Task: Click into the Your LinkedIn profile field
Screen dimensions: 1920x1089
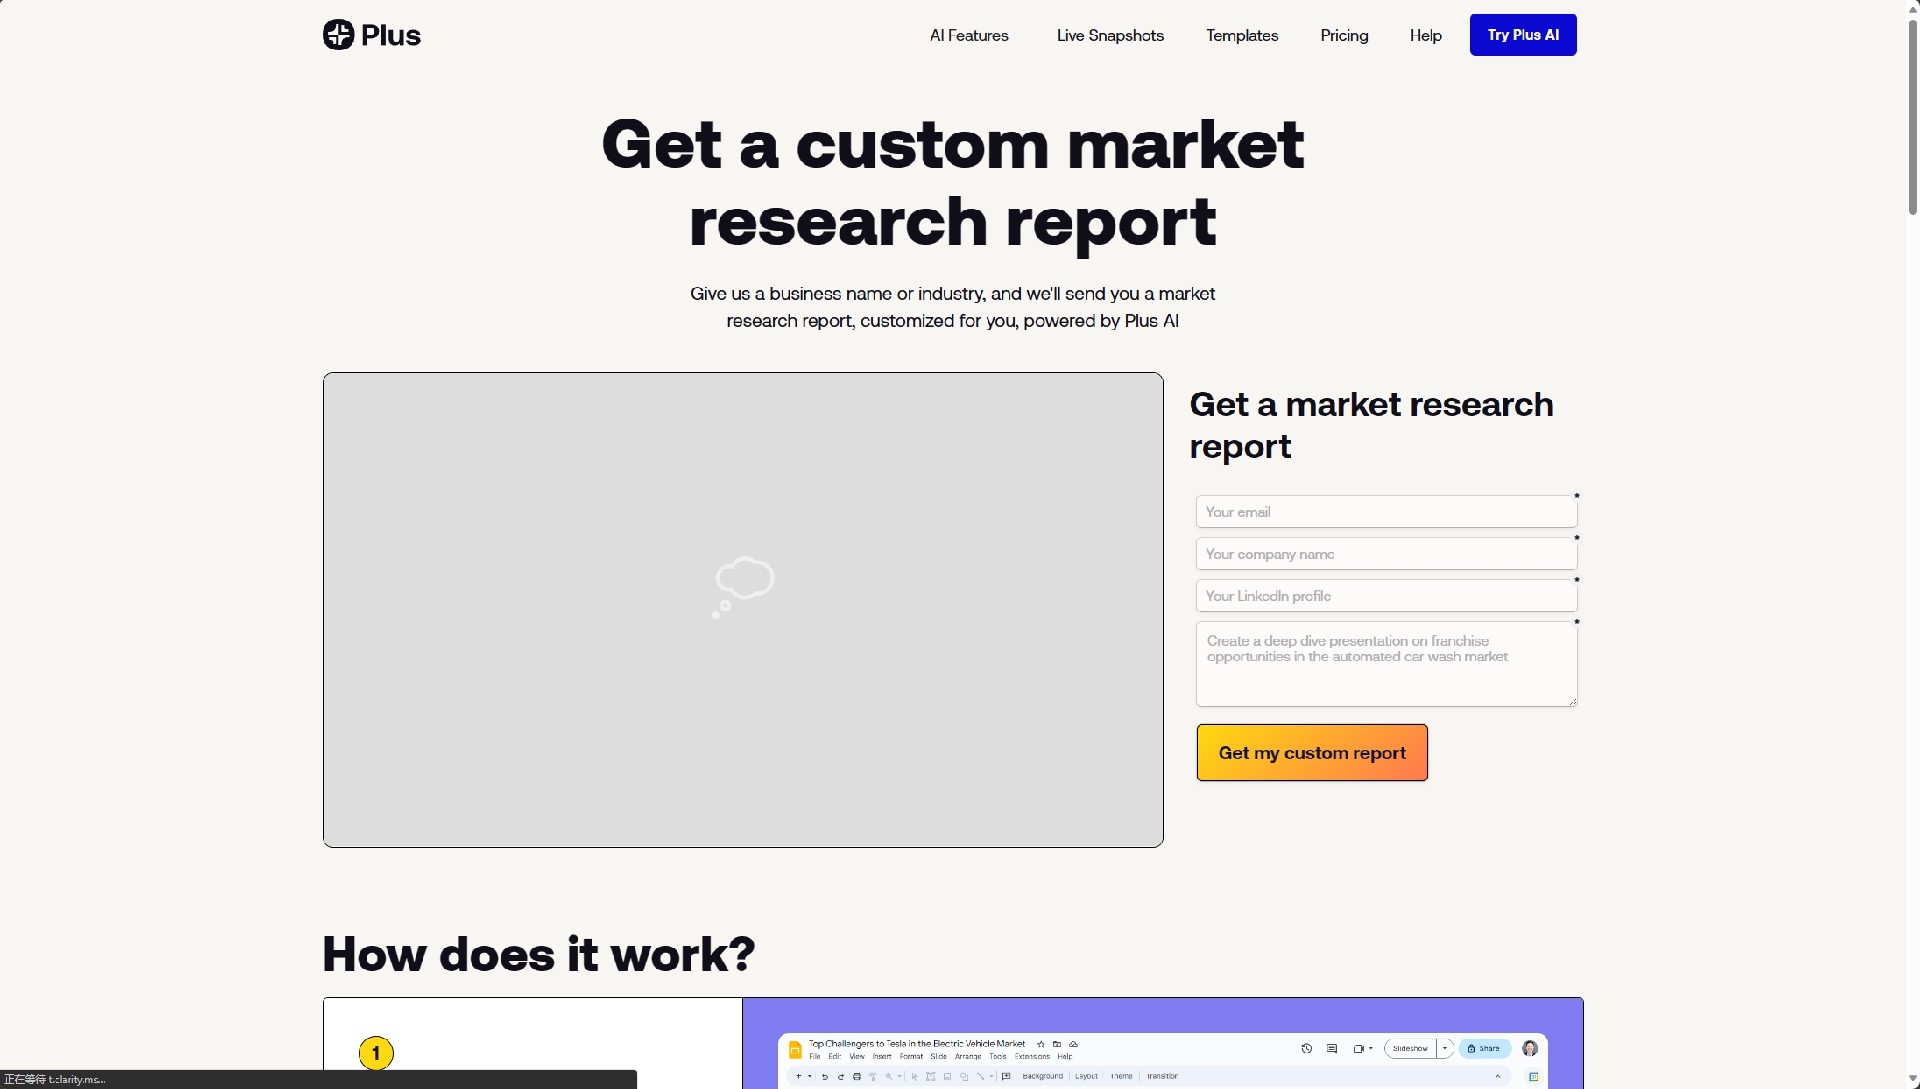Action: [x=1386, y=596]
